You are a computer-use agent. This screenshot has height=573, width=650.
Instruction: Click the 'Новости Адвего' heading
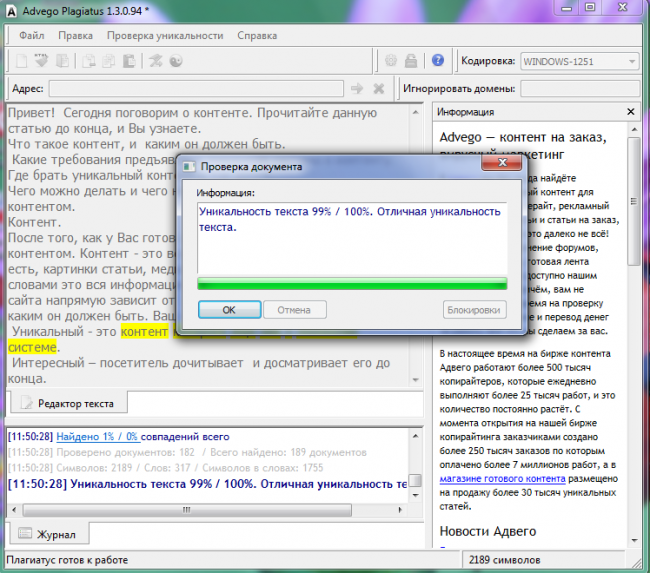488,531
